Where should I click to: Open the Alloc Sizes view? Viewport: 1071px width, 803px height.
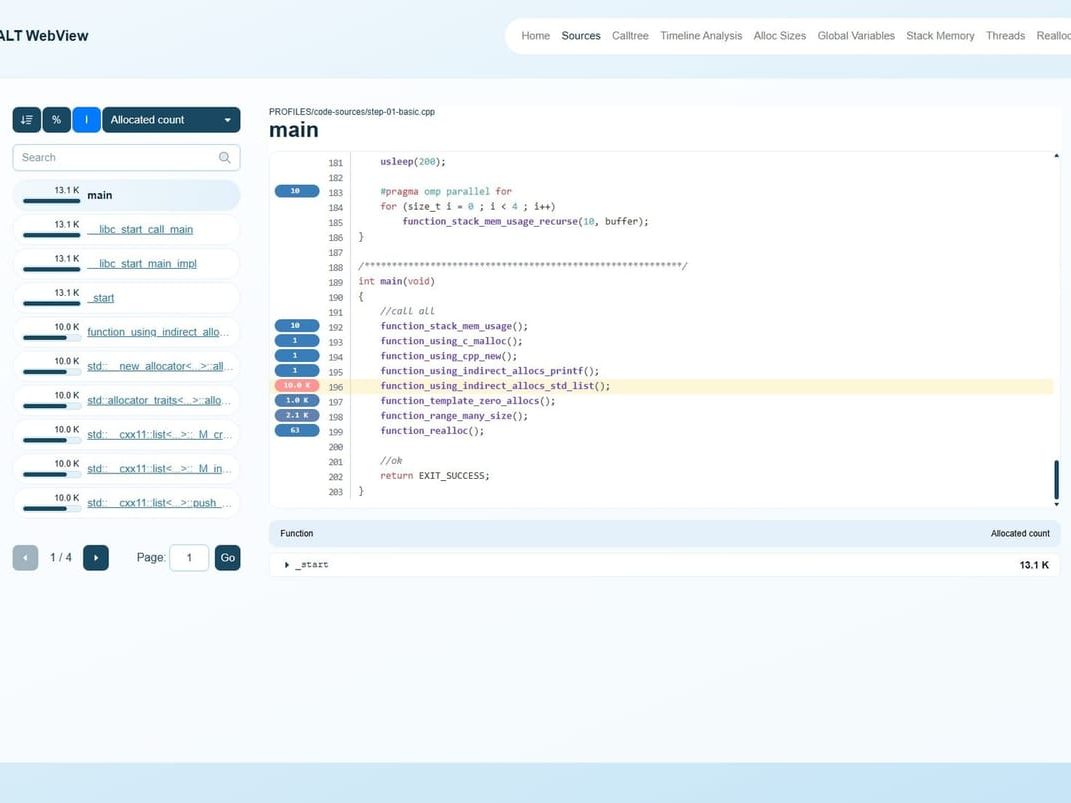pos(779,35)
